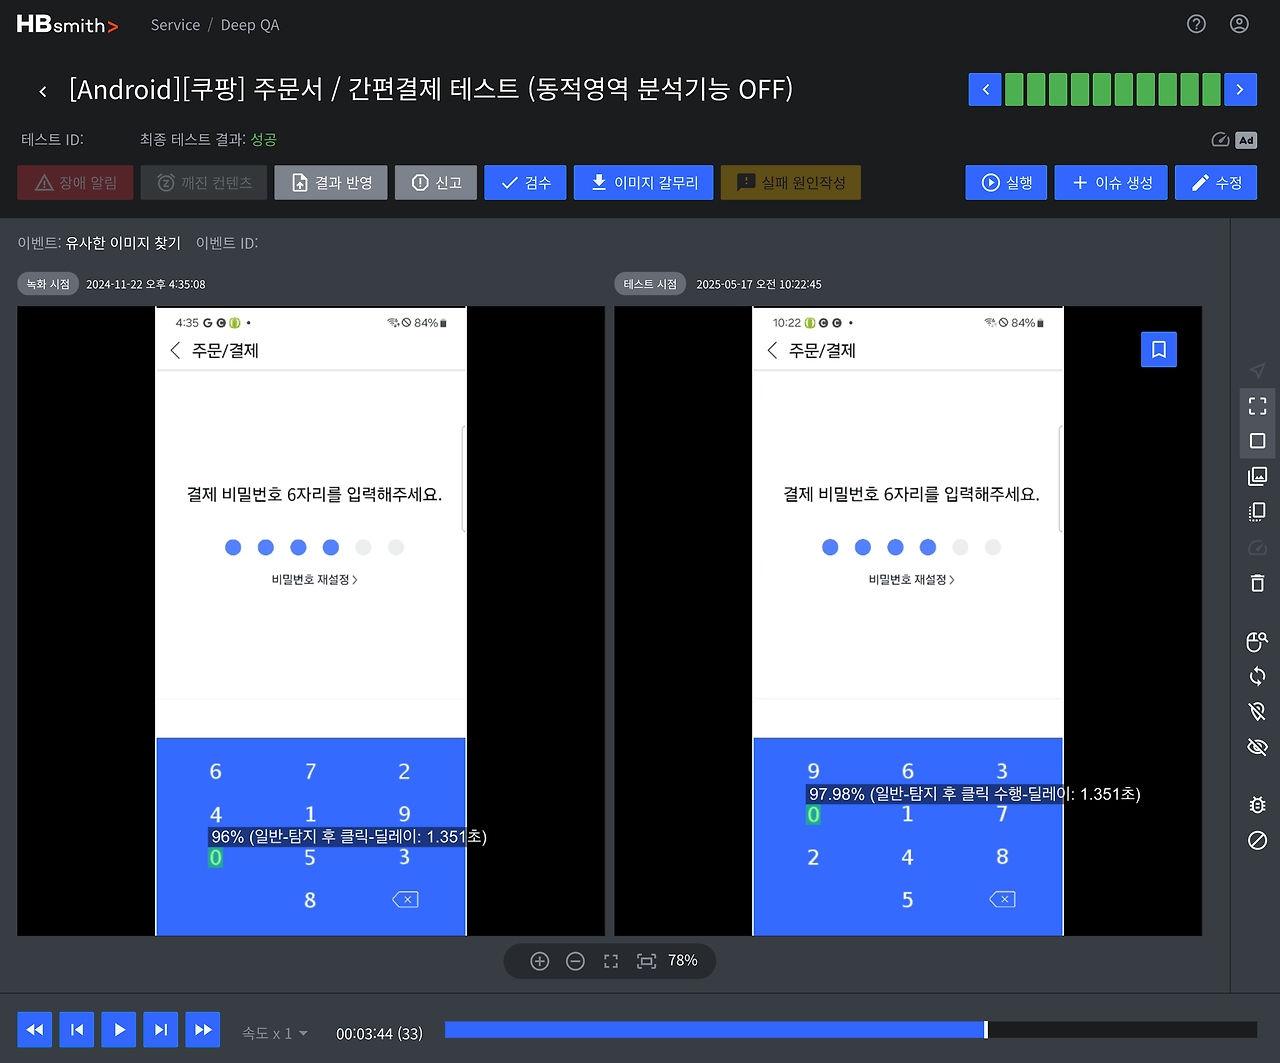Select the dashed-corner focus frame tool

click(1258, 405)
